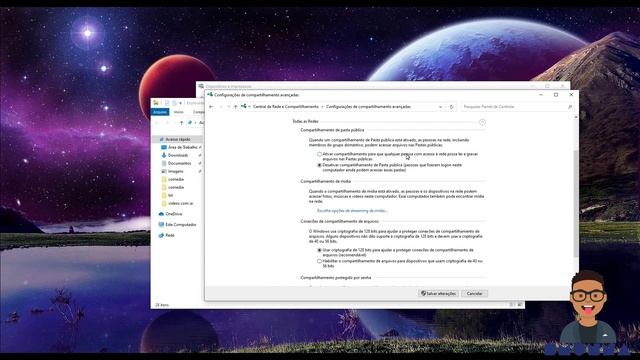The width and height of the screenshot is (640, 360).
Task: Select Ativar compartilhamento de Pasta pública option
Action: [x=319, y=154]
